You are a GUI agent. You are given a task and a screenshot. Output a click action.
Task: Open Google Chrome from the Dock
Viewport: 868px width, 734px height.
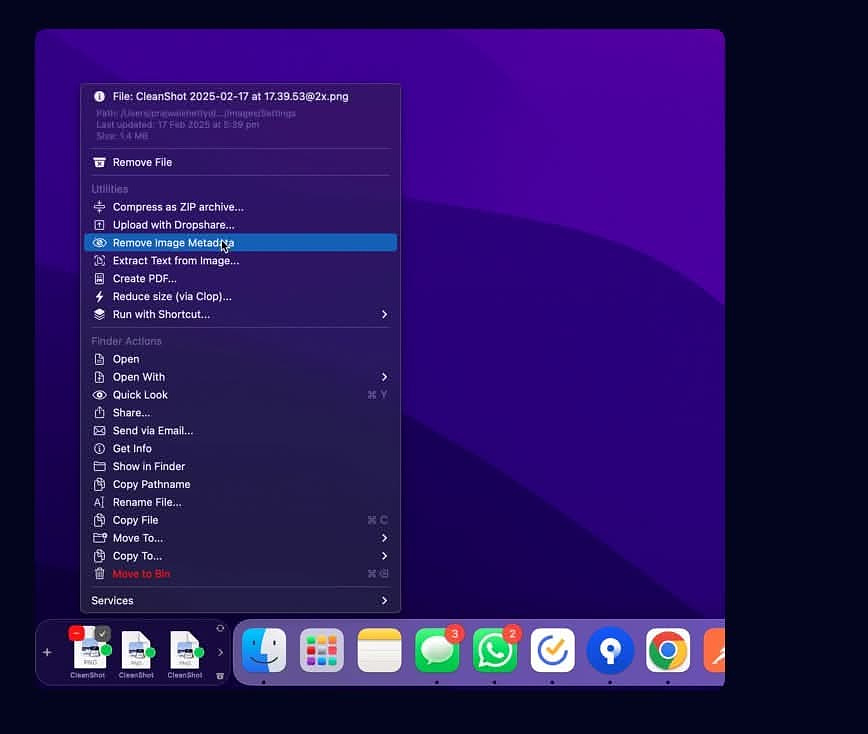667,651
